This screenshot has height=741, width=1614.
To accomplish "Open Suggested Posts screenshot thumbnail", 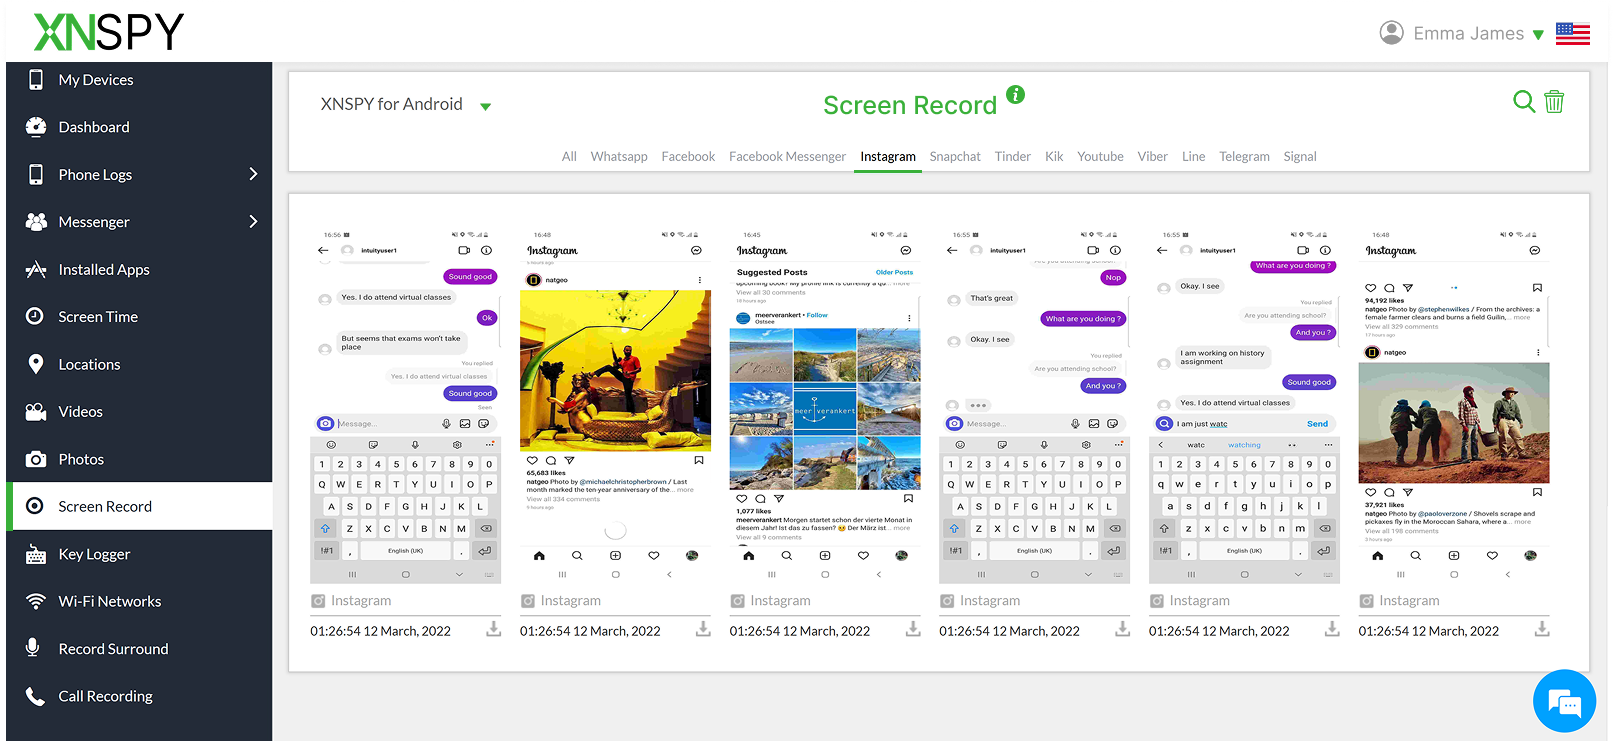I will pyautogui.click(x=825, y=407).
